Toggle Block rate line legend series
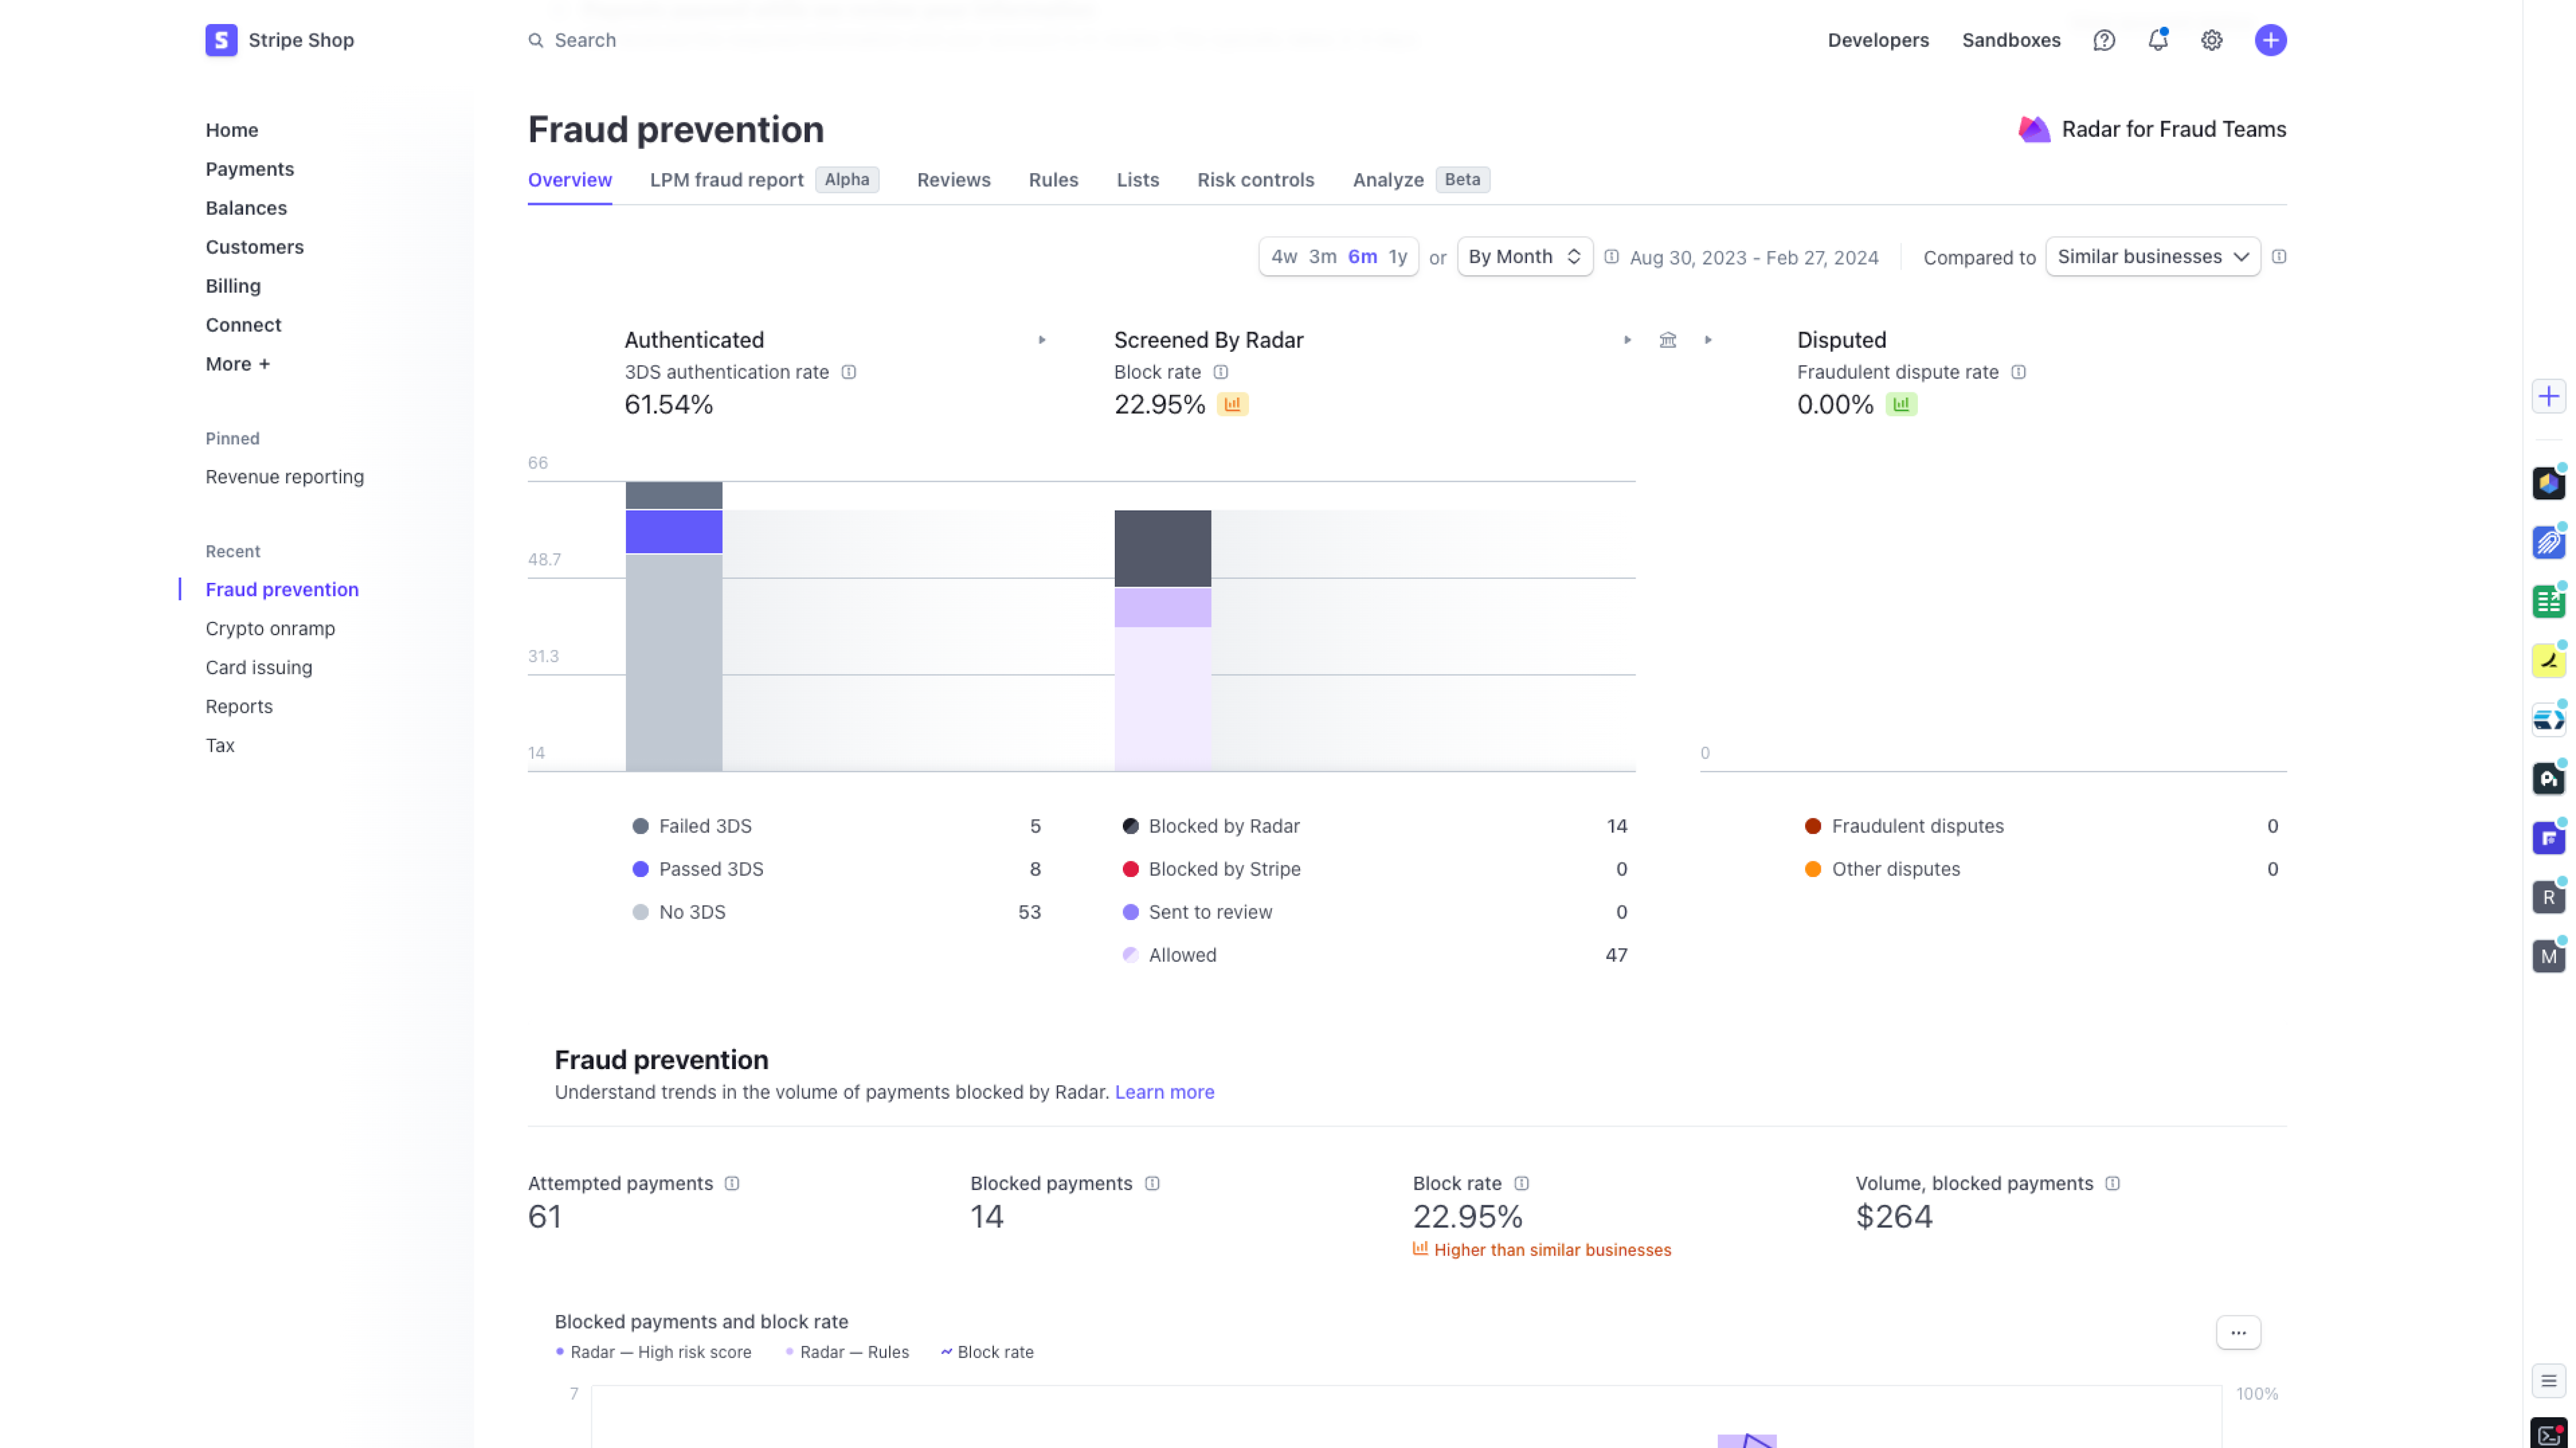 [x=987, y=1352]
